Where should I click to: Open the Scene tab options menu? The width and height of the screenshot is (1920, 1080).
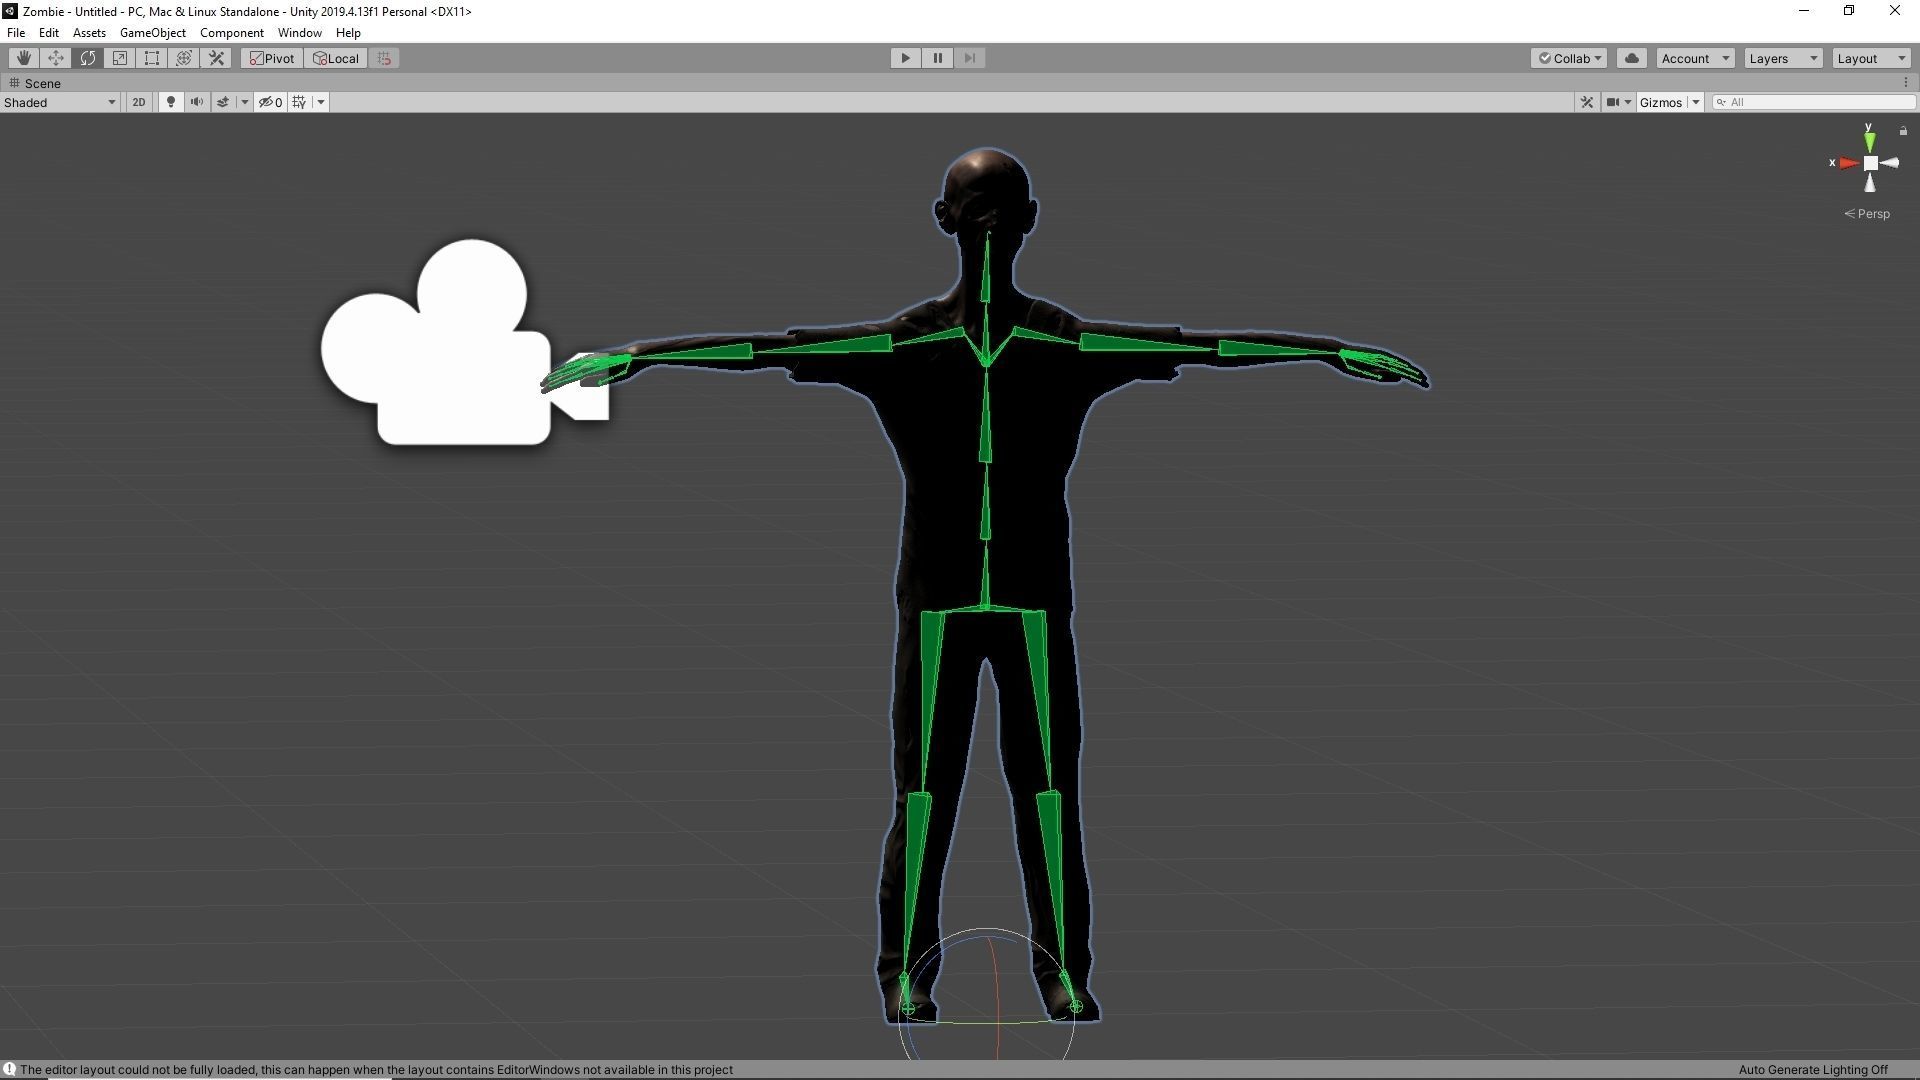(1905, 83)
